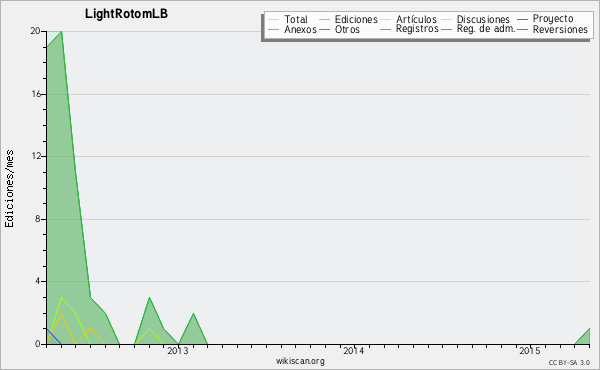
Task: Click the y-axis label 0
Action: tap(38, 344)
